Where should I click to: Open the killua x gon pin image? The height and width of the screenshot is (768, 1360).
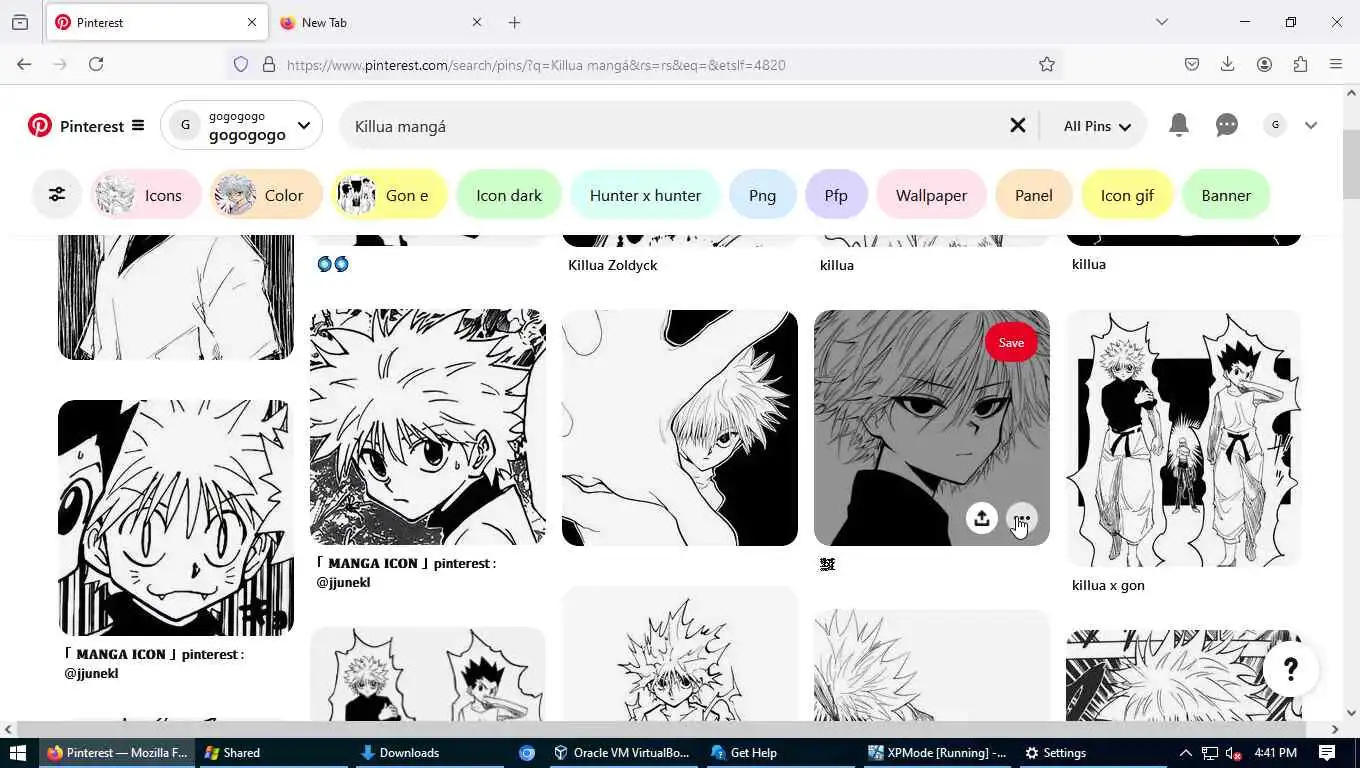tap(1183, 438)
